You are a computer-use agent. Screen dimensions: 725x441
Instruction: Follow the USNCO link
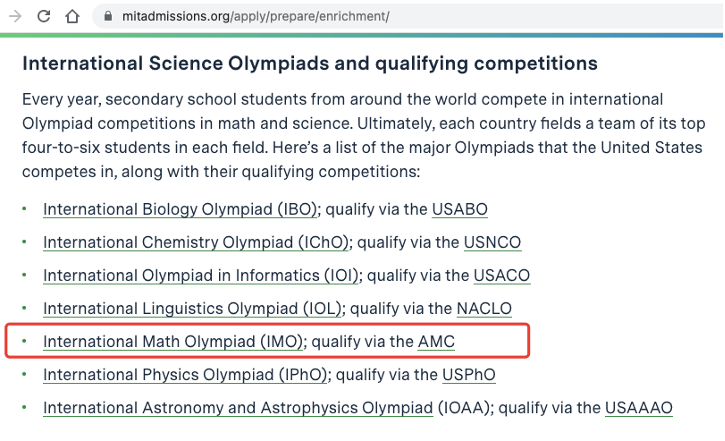(x=493, y=243)
